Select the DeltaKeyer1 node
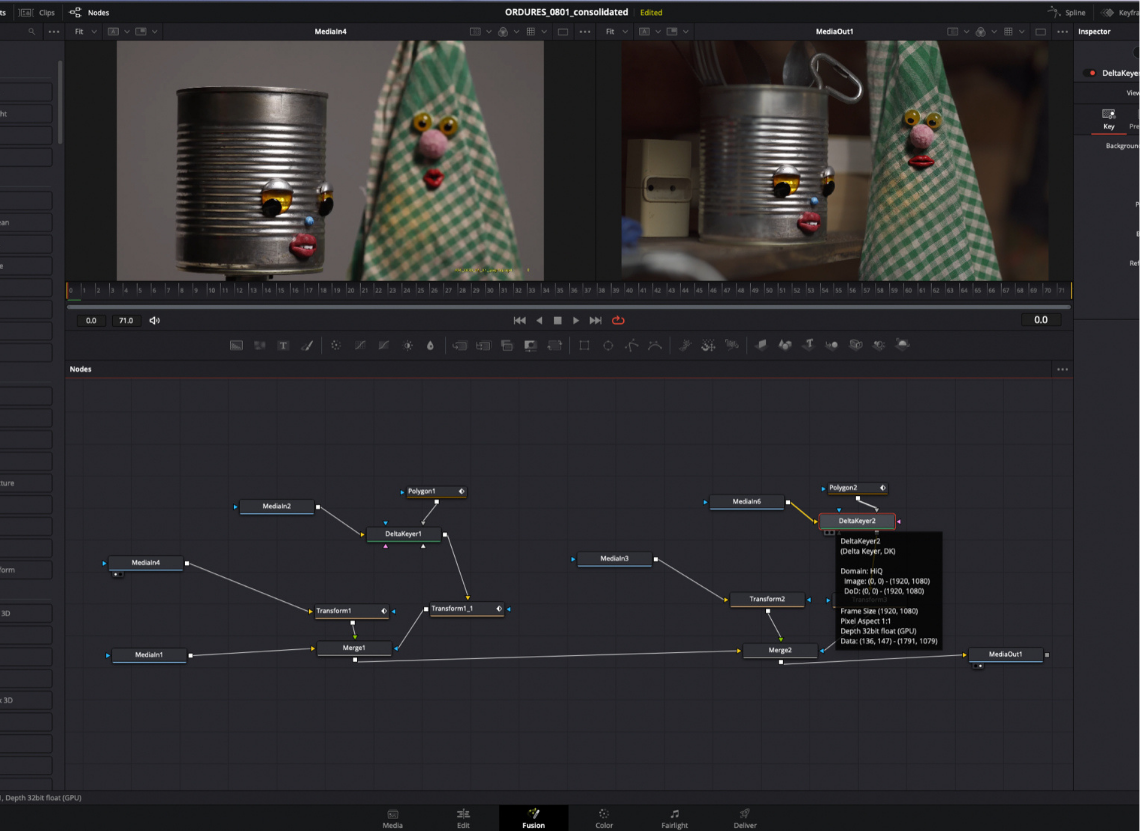Image resolution: width=1140 pixels, height=831 pixels. coord(404,534)
